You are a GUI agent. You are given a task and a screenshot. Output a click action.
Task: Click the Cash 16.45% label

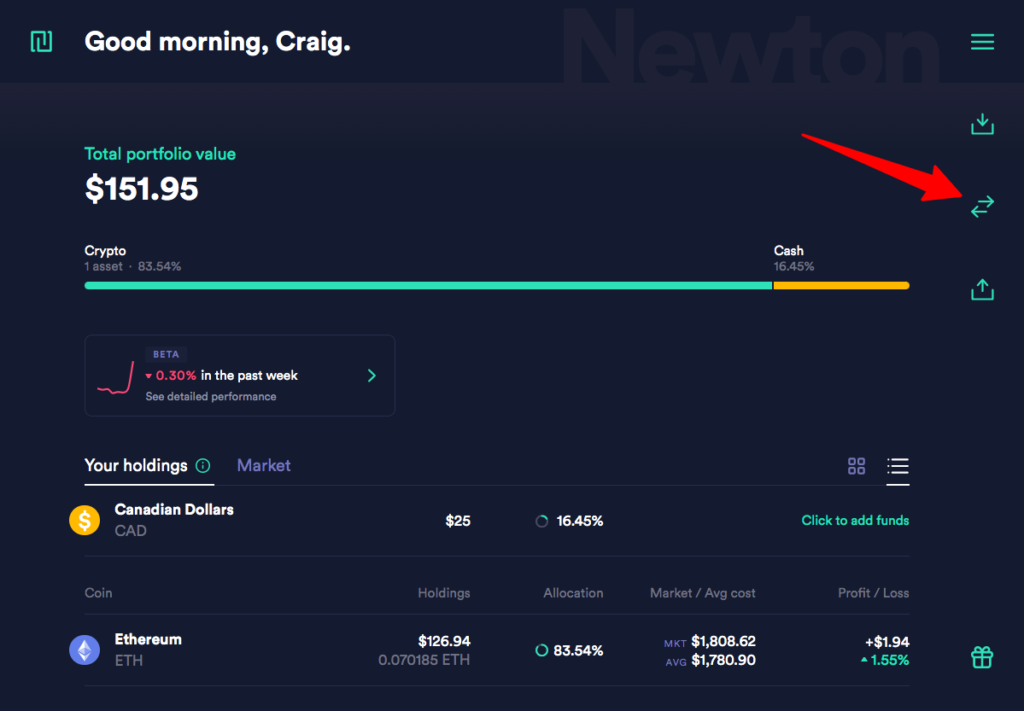(x=793, y=259)
